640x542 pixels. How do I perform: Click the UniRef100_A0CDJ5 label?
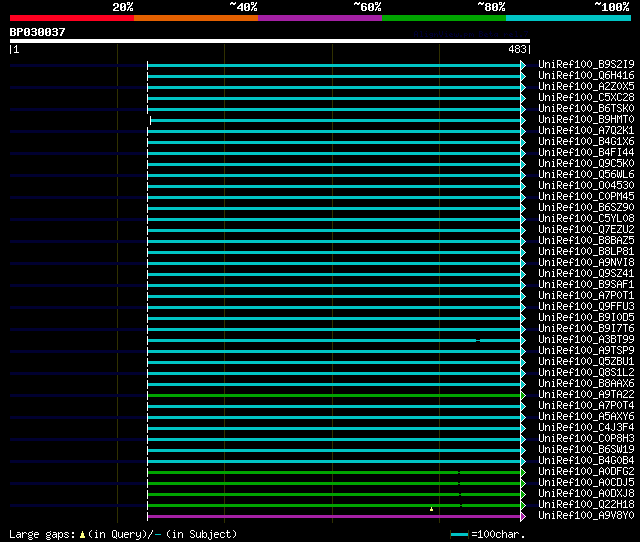(586, 483)
